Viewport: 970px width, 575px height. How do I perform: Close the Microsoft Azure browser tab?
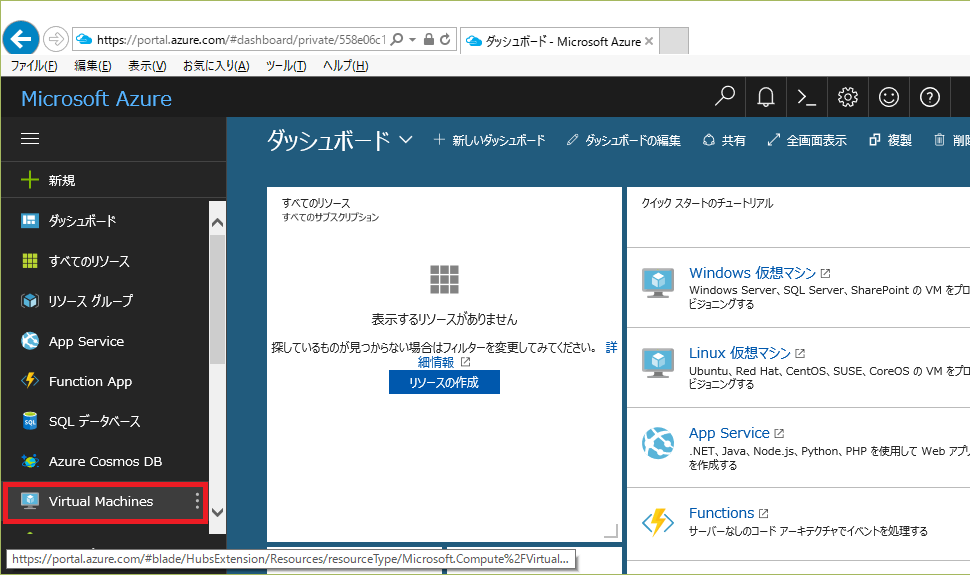649,41
